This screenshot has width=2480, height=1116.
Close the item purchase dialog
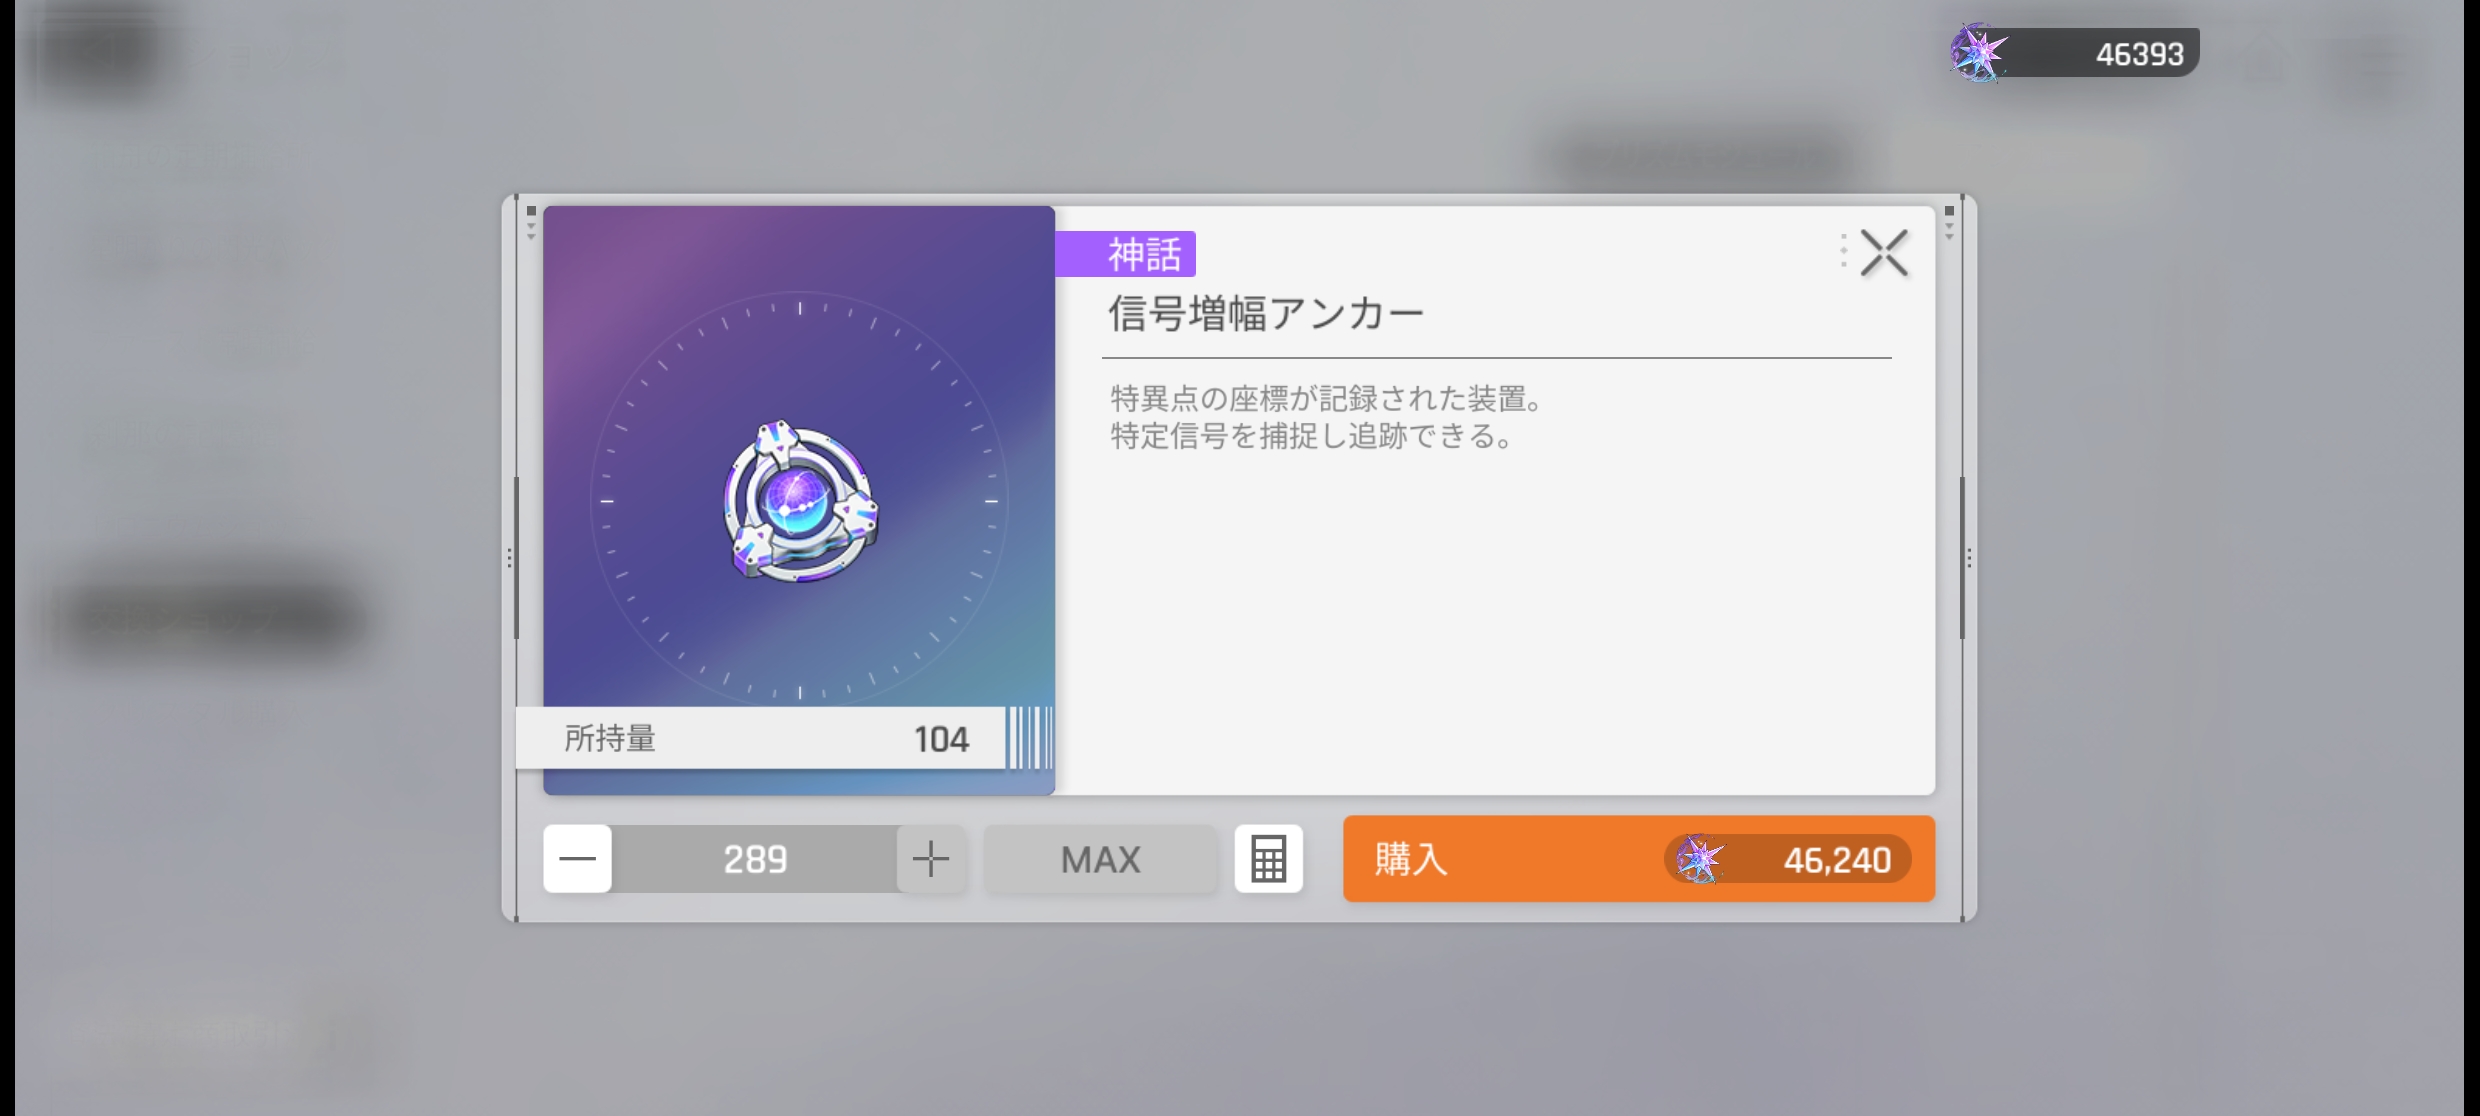pos(1884,253)
